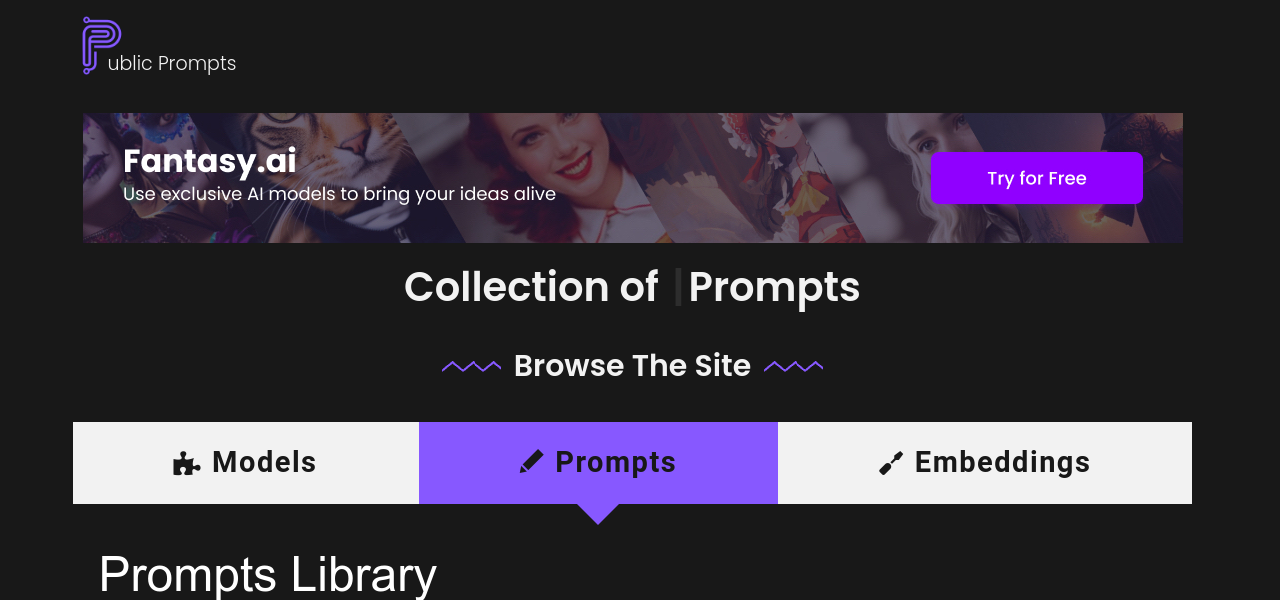Switch to the Embeddings tab
The width and height of the screenshot is (1280, 600).
[x=985, y=463]
